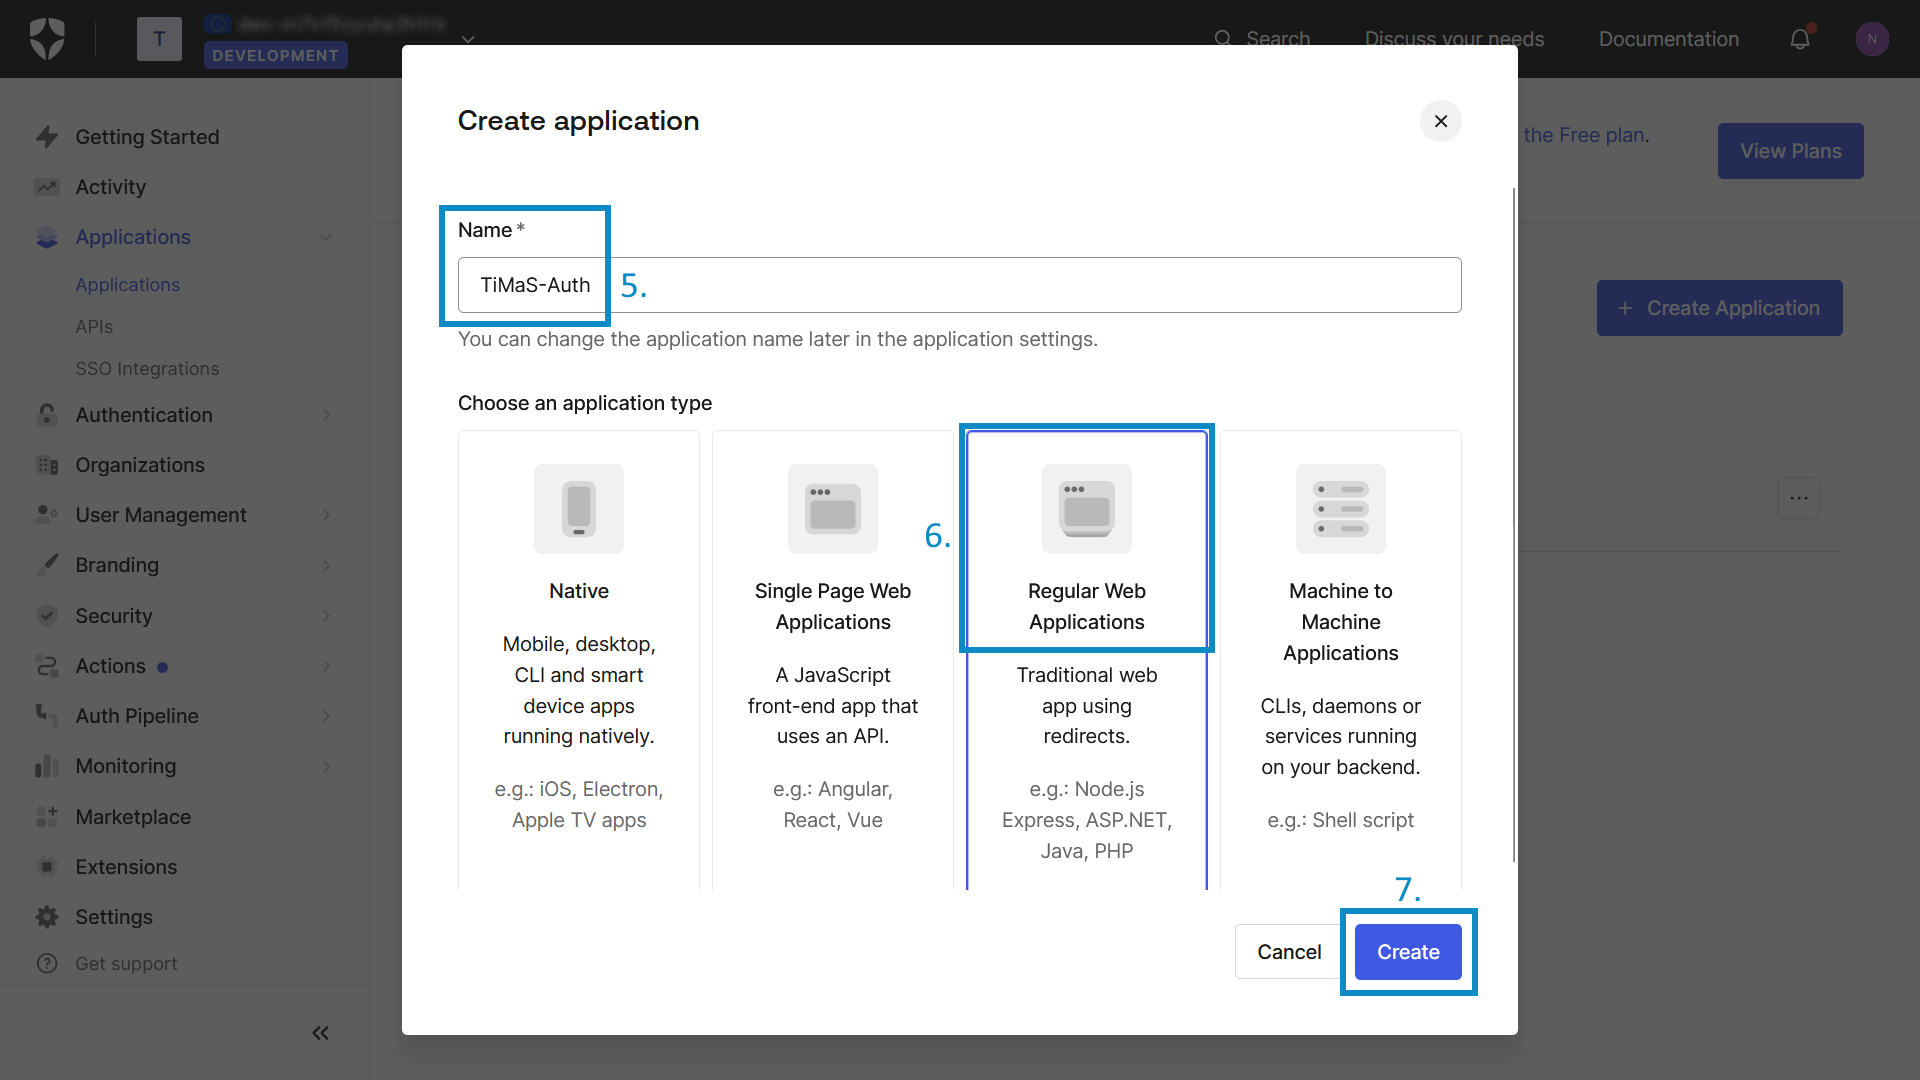Click the DEVELOPMENT environment badge
Viewport: 1920px width, 1080px height.
(x=275, y=56)
